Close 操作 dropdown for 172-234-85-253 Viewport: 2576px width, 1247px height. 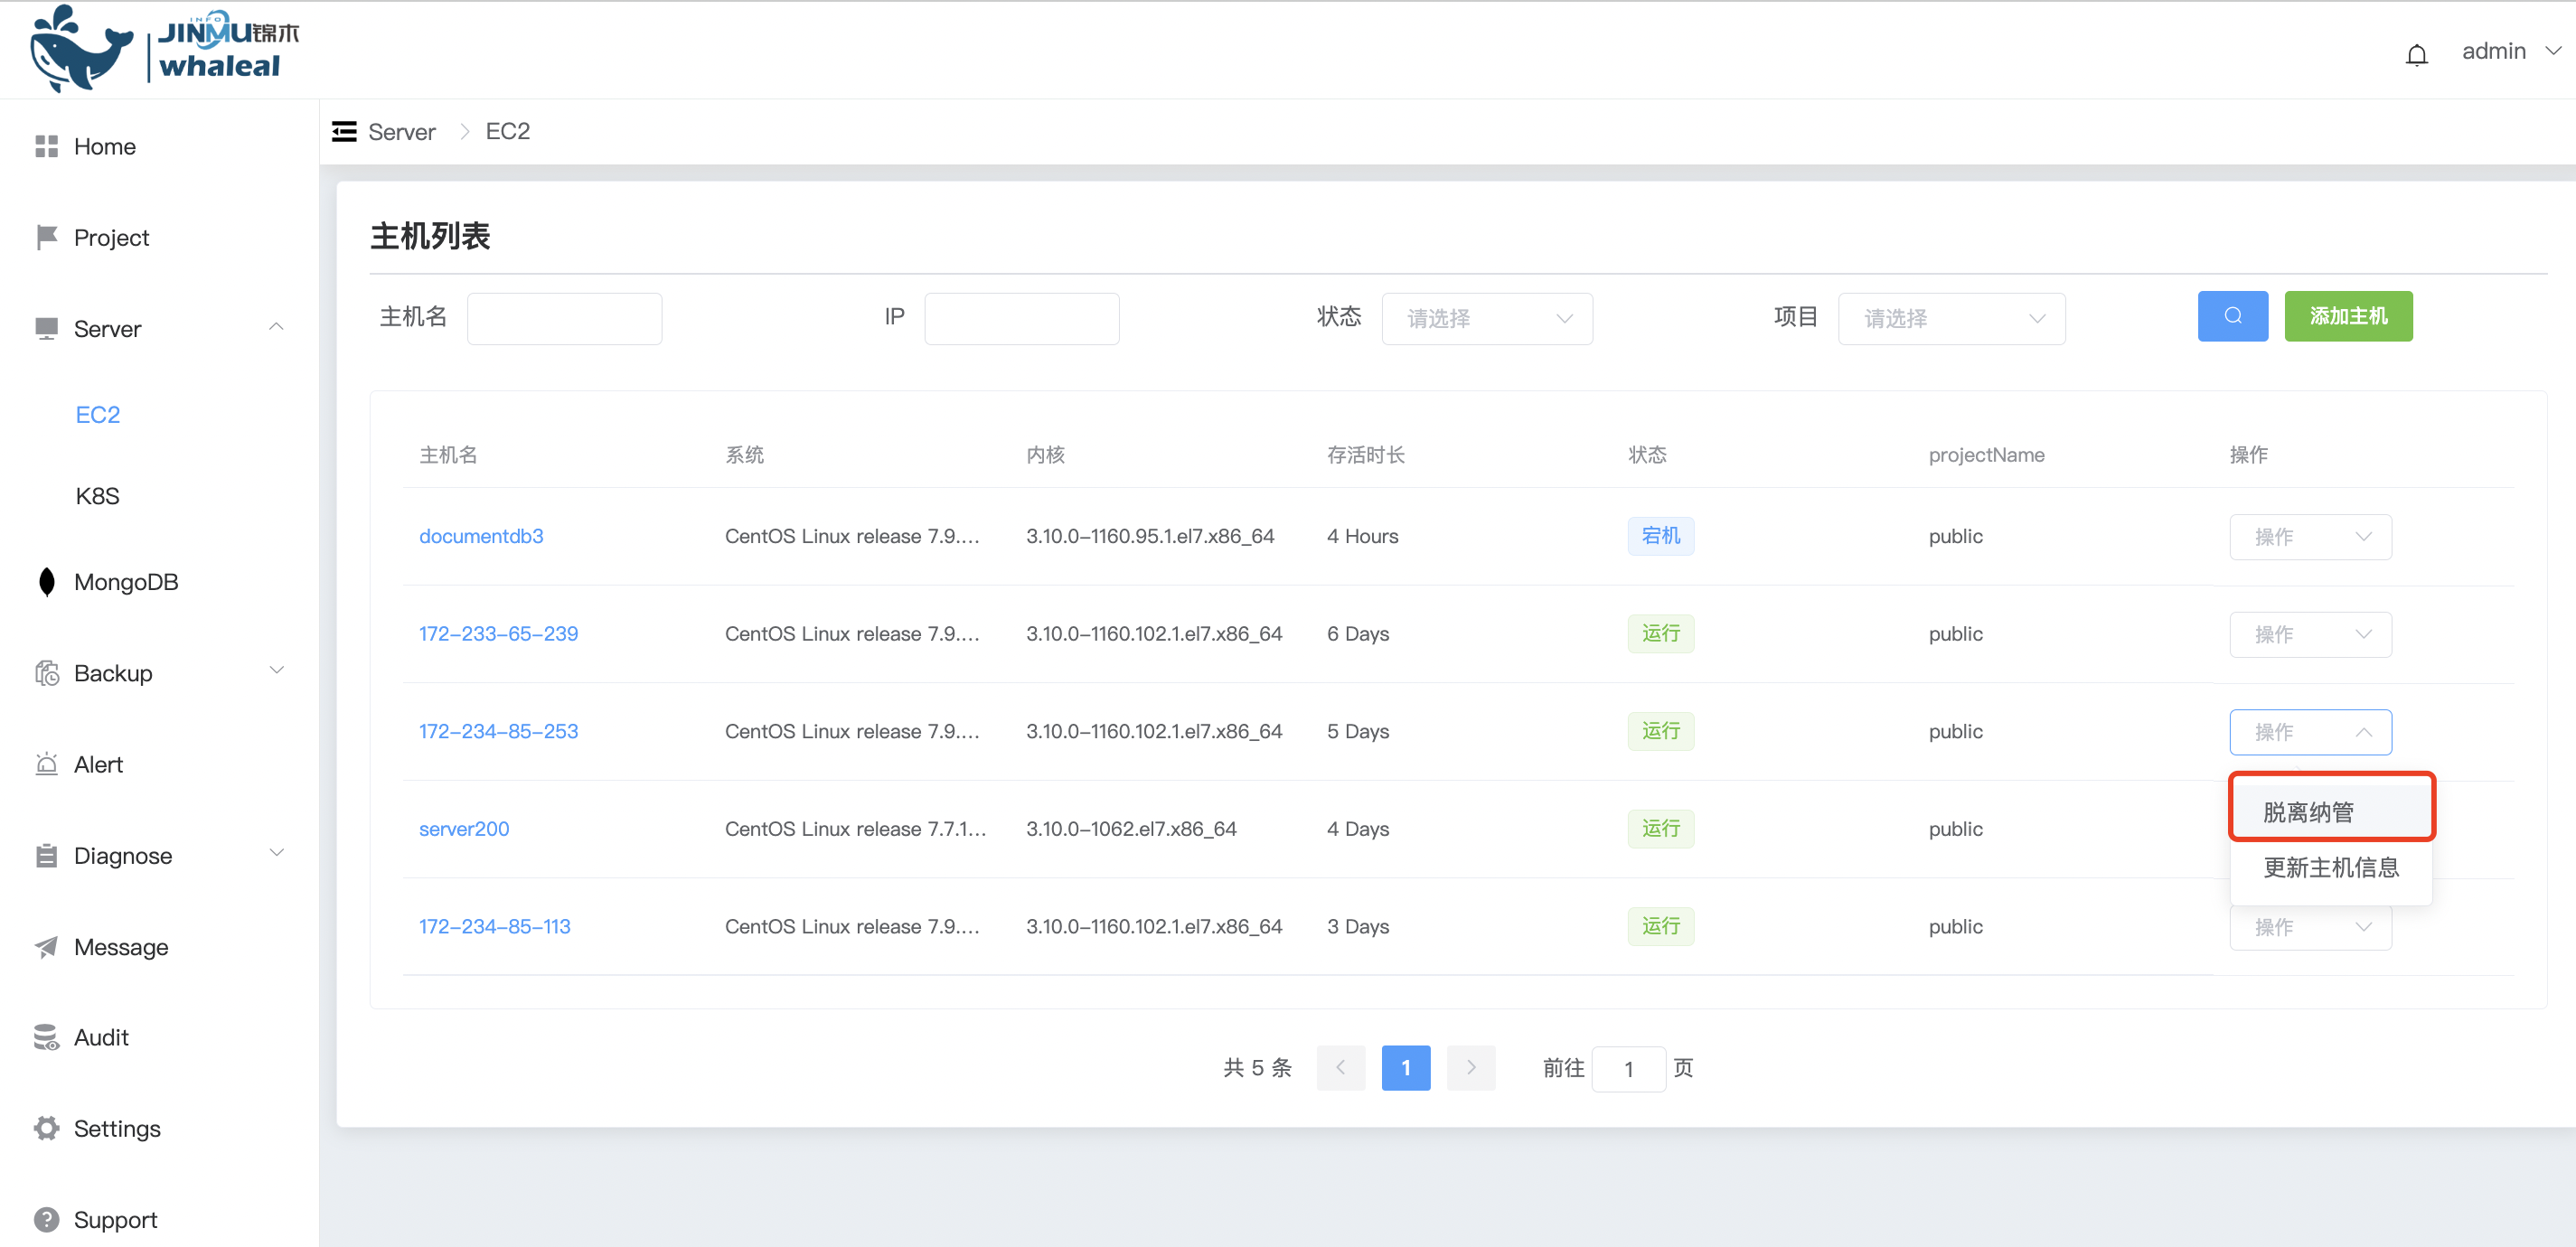pos(2310,732)
